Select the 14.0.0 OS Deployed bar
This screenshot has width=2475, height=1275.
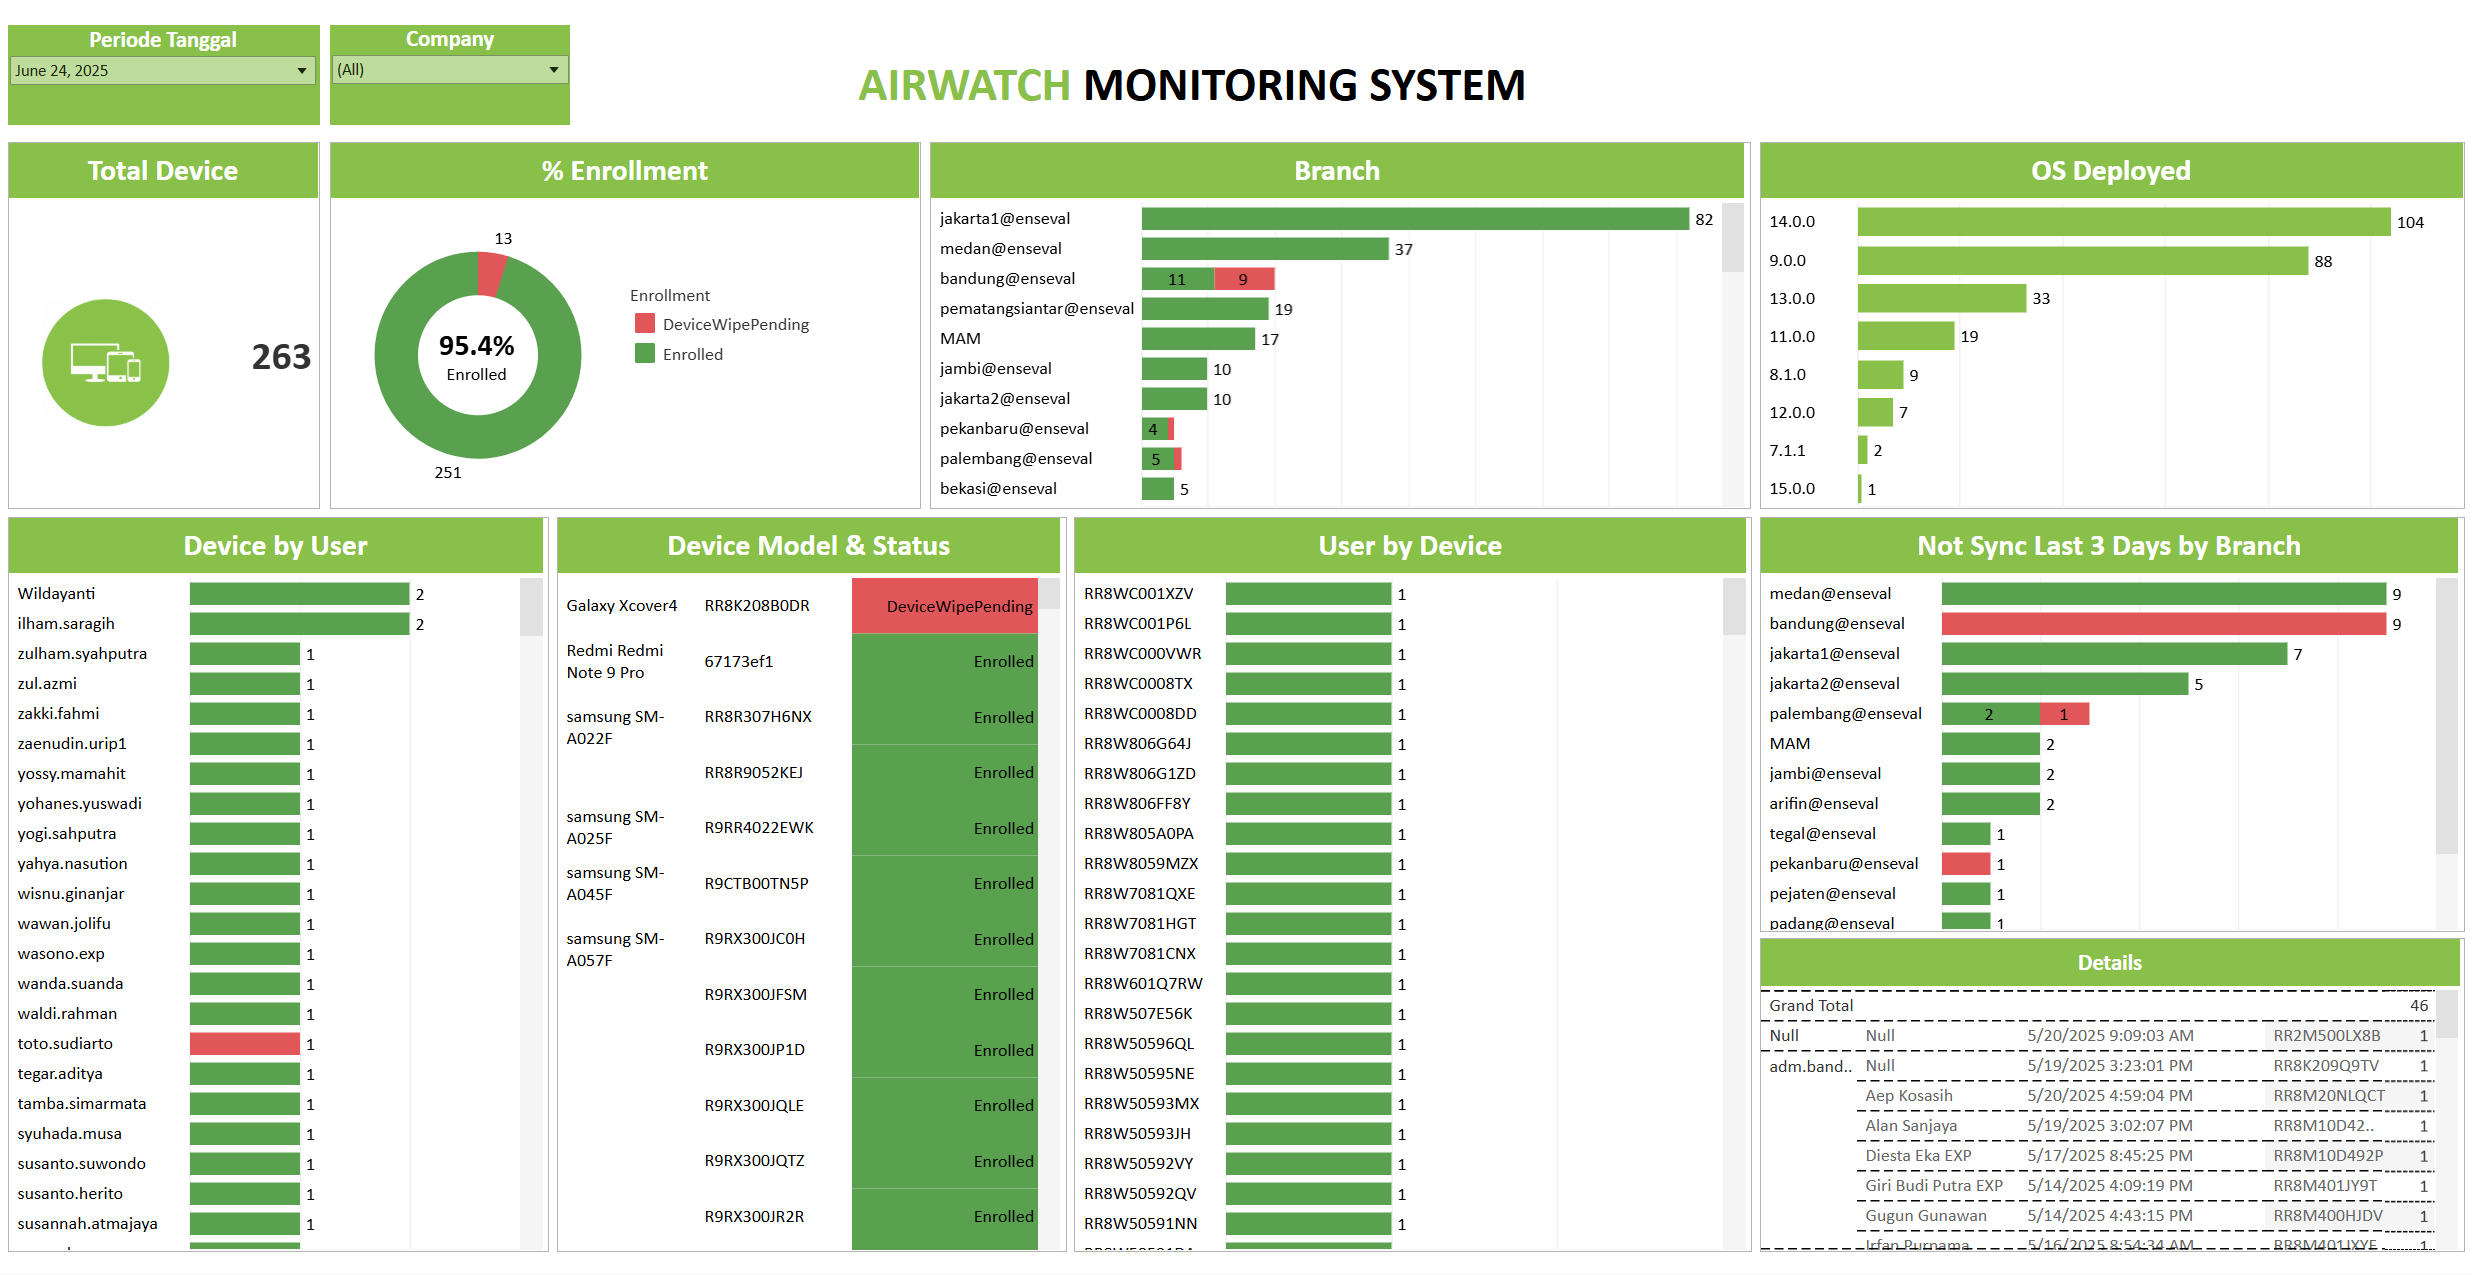pyautogui.click(x=2122, y=222)
